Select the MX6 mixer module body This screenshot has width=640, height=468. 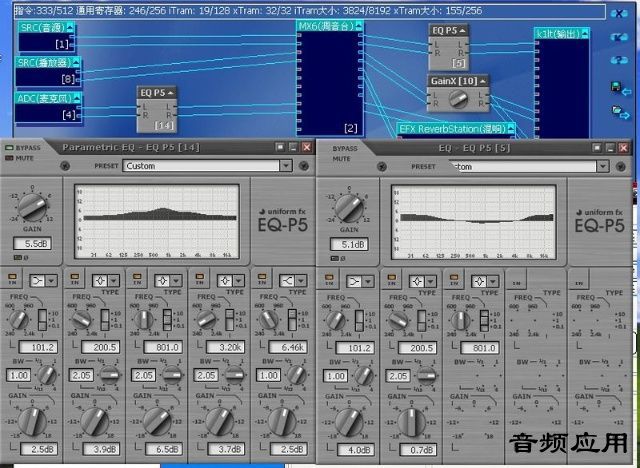[330, 83]
